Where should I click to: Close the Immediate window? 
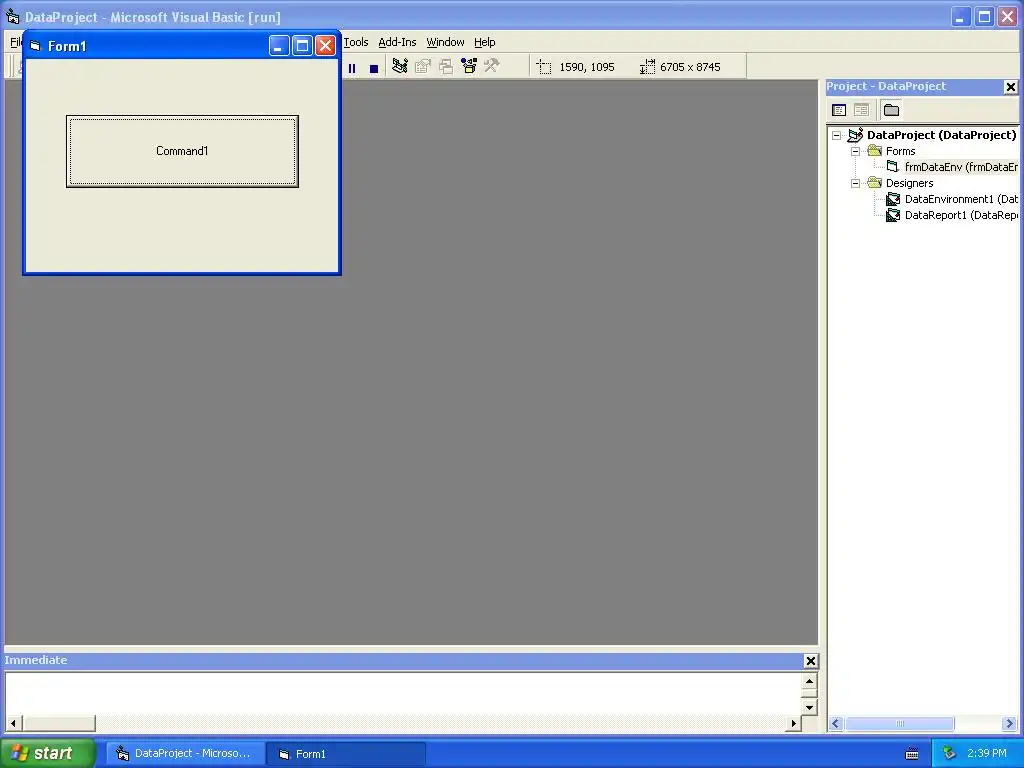point(810,661)
